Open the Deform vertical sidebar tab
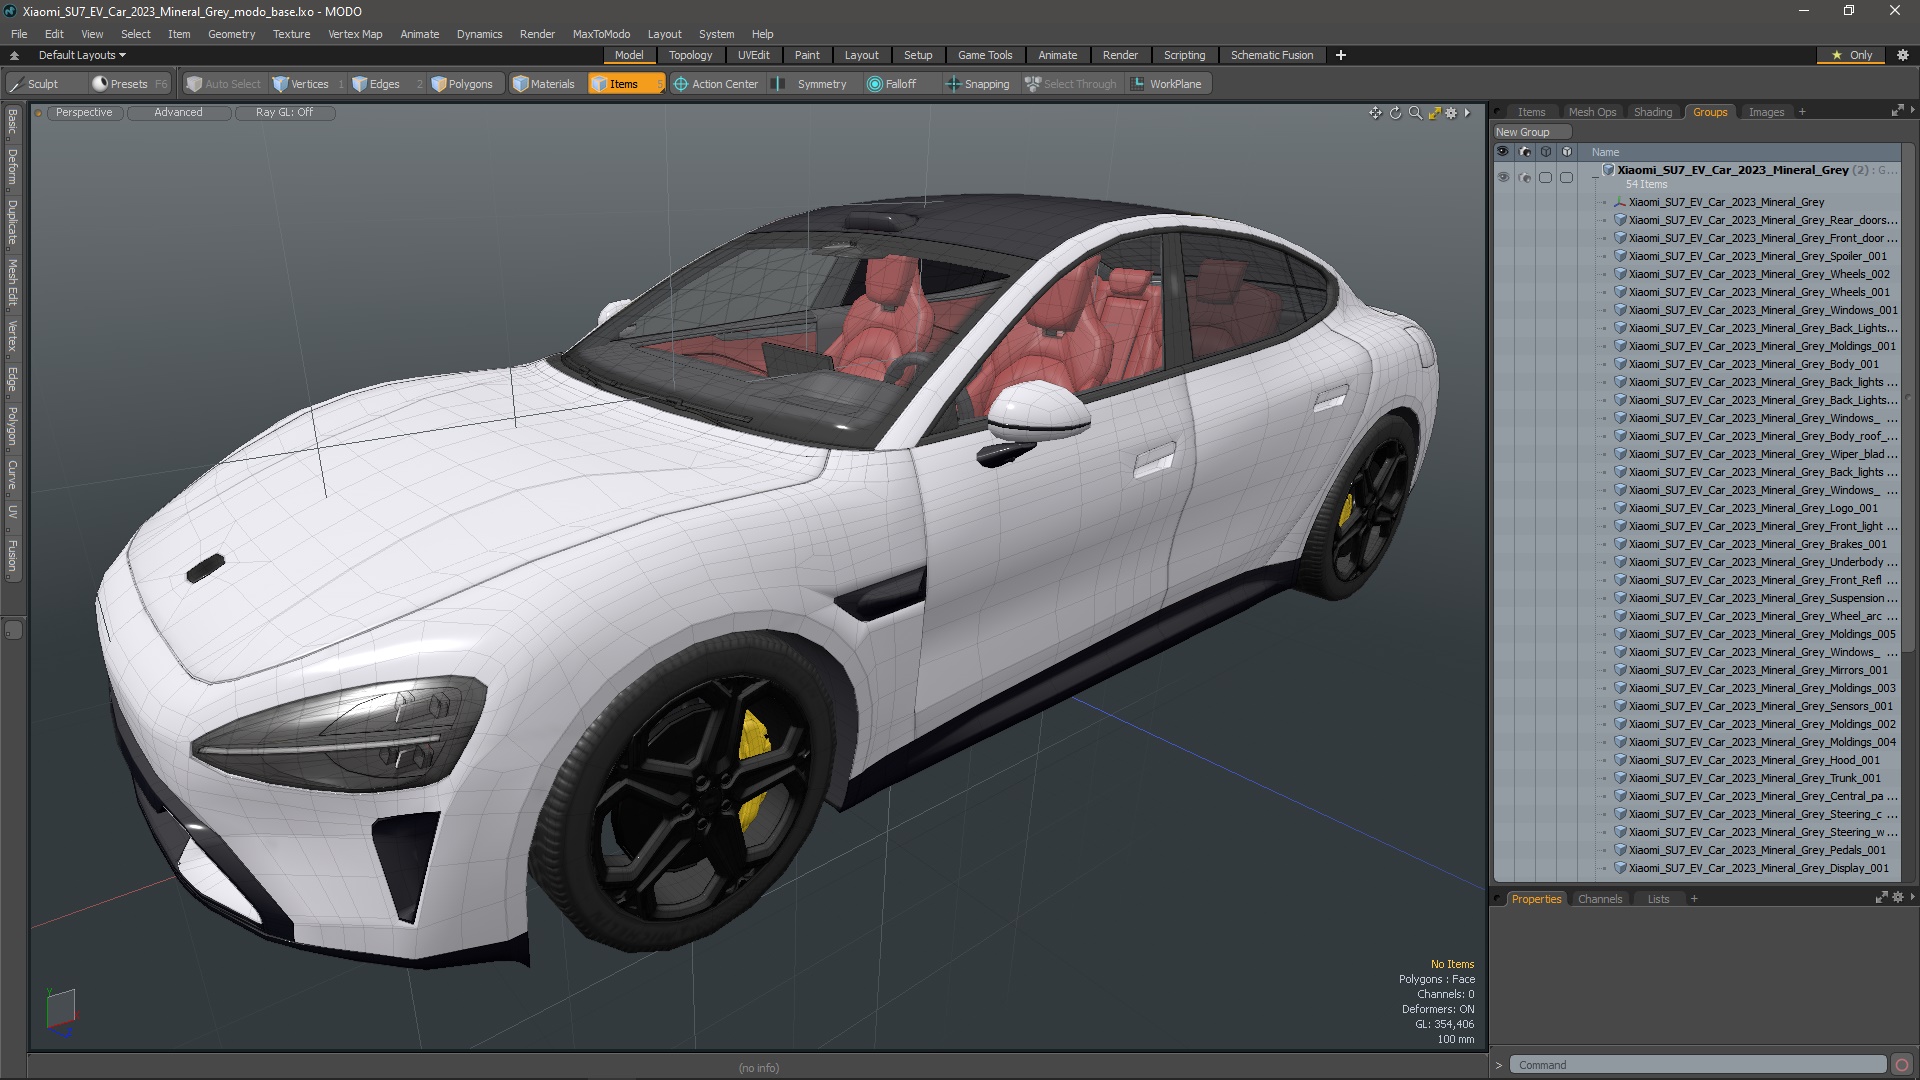Viewport: 1920px width, 1080px height. click(x=12, y=168)
